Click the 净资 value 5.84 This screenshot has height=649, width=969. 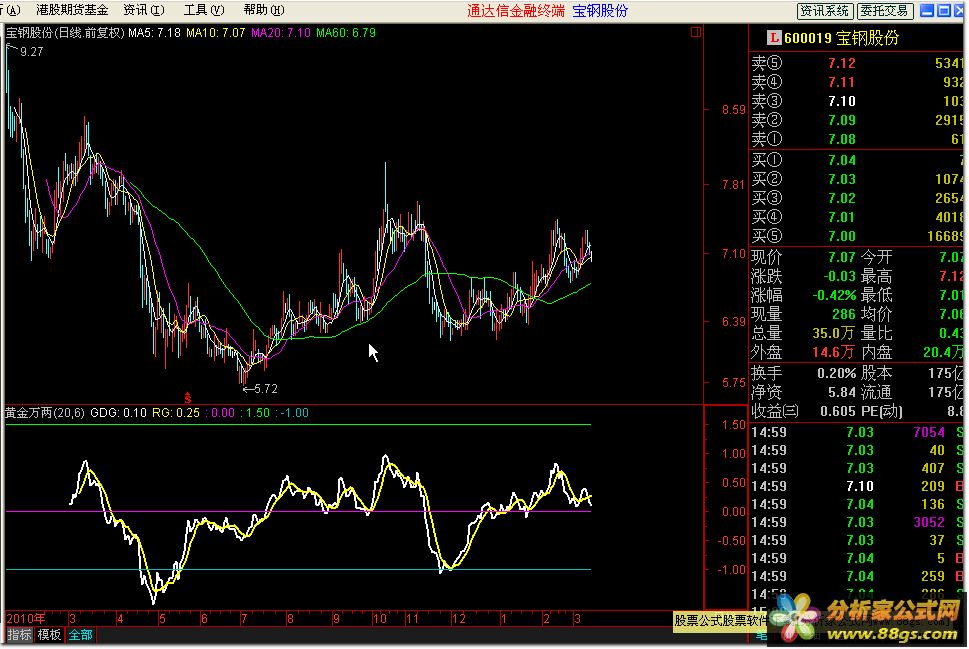(x=842, y=392)
